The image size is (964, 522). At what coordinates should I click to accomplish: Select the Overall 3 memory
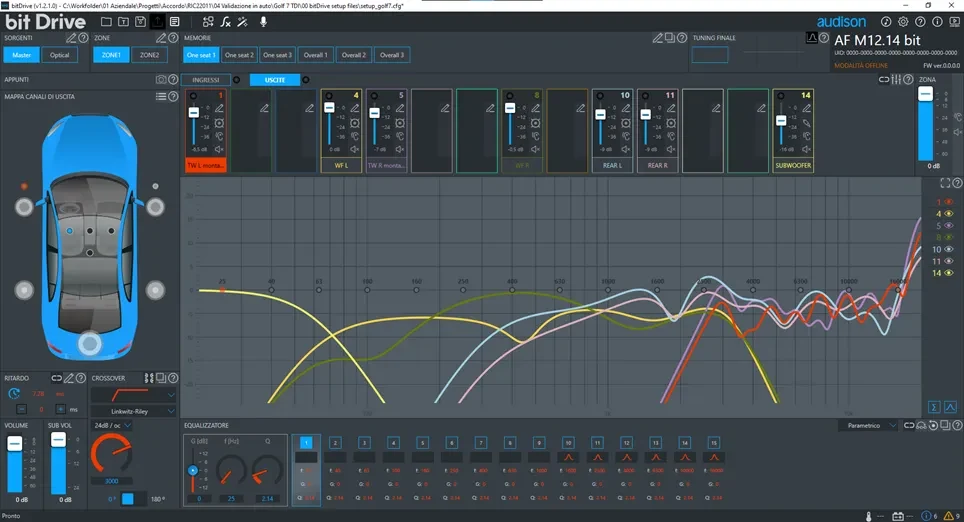tap(392, 55)
